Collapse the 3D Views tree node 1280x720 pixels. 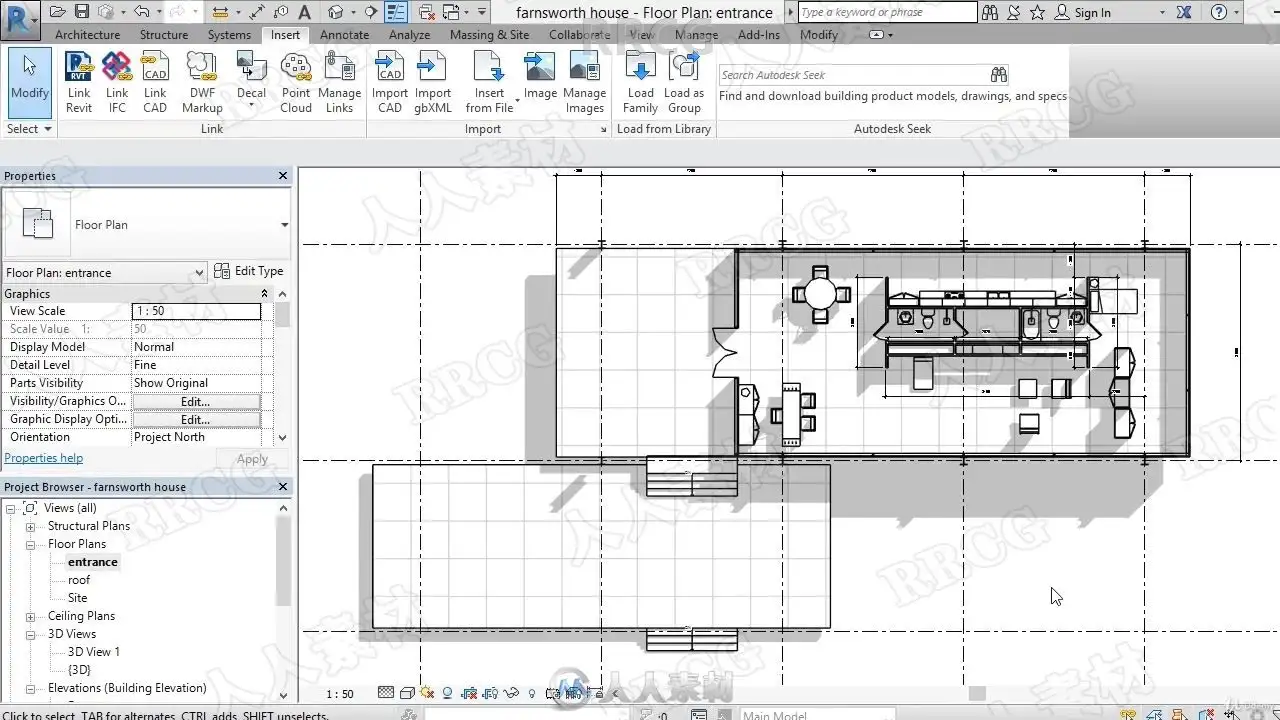pos(31,635)
